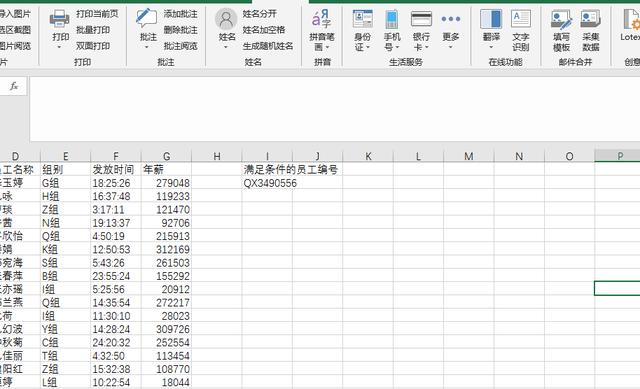Screen dimensions: 640x389
Task: Expand the 打印 dropdown arrow
Action: (x=60, y=47)
